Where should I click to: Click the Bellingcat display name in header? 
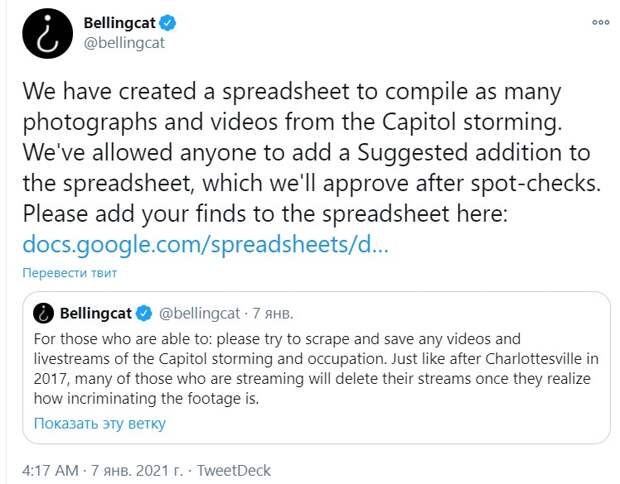coord(119,23)
